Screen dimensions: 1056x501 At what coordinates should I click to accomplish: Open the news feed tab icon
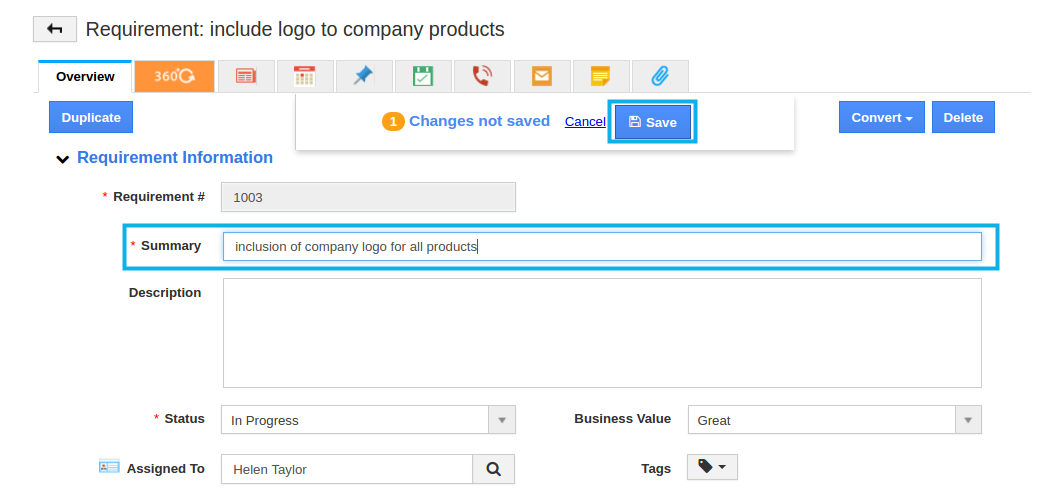tap(246, 76)
